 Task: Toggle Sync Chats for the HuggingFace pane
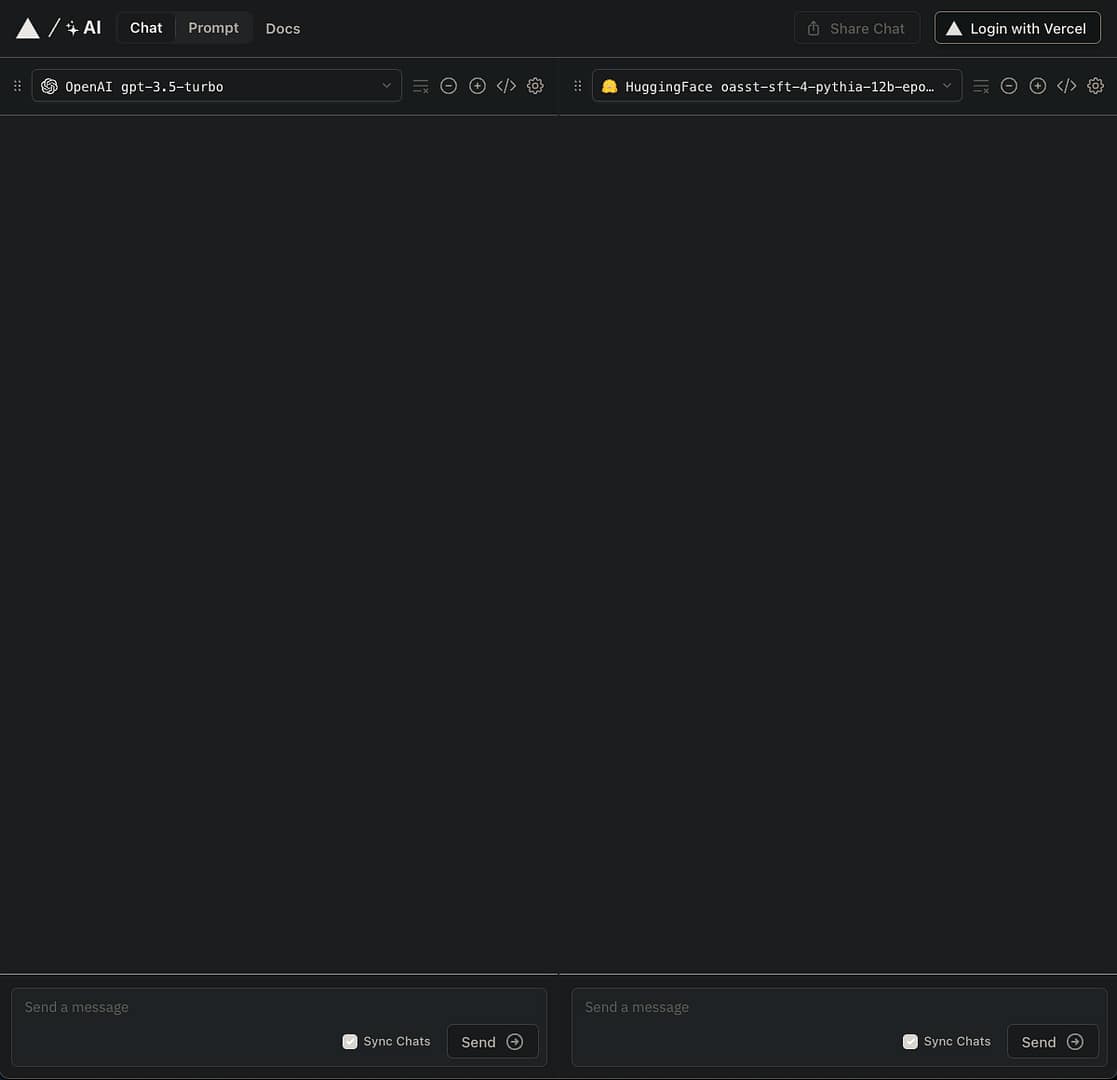coord(909,1041)
